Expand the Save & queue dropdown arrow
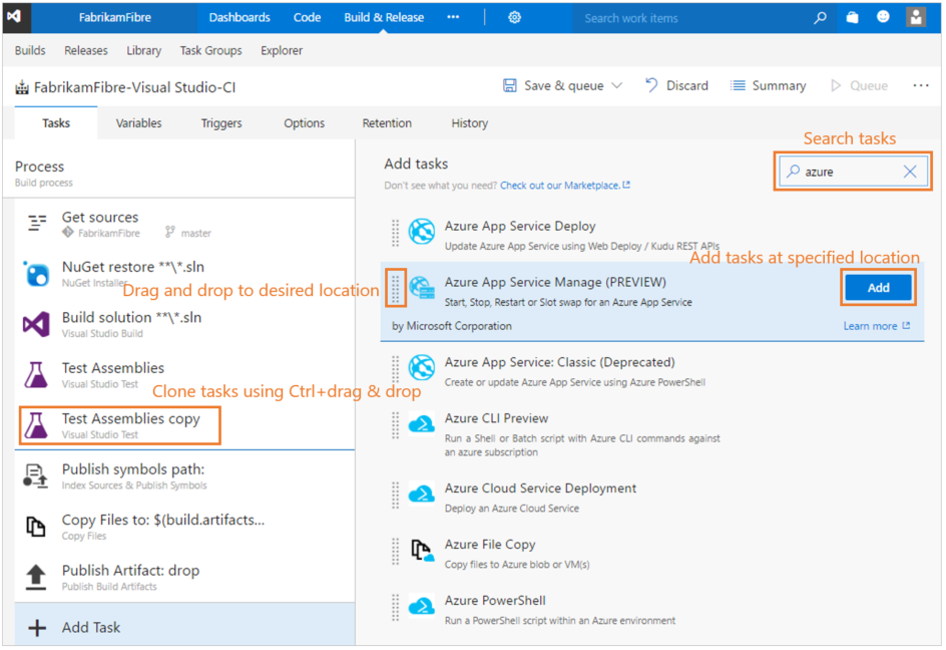 (x=617, y=86)
